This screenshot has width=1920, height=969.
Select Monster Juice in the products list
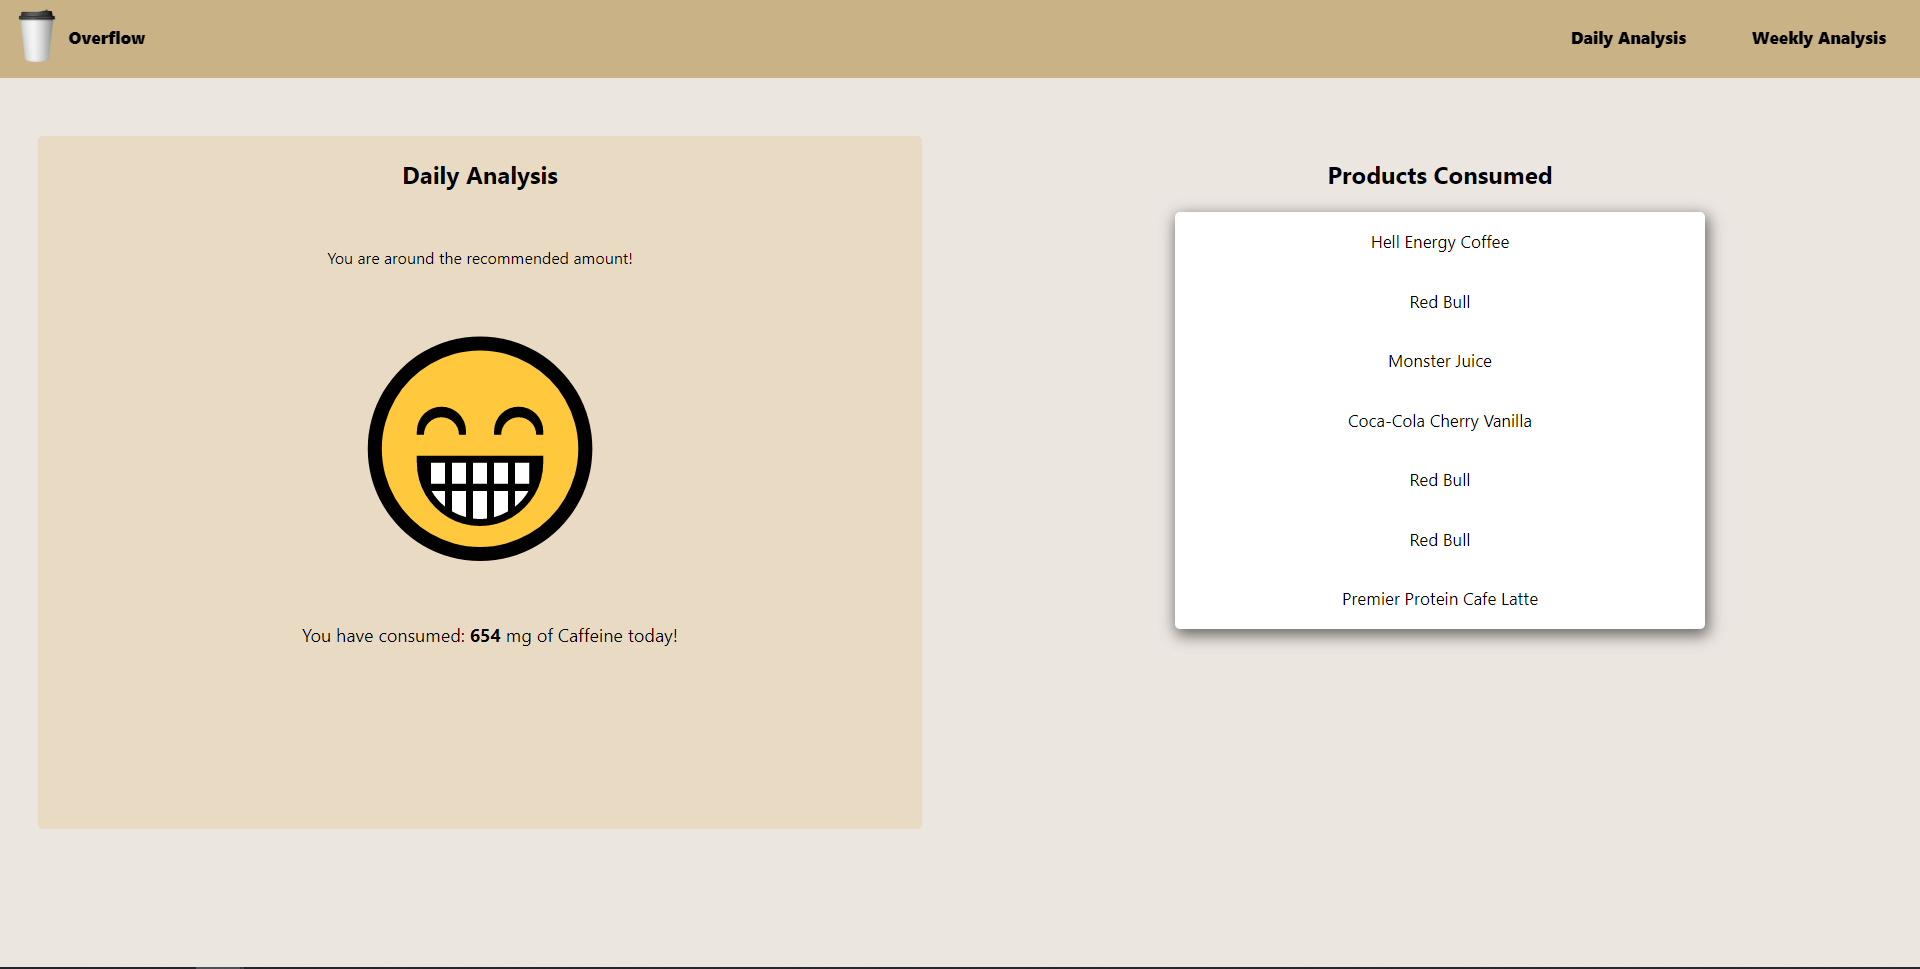(x=1440, y=361)
